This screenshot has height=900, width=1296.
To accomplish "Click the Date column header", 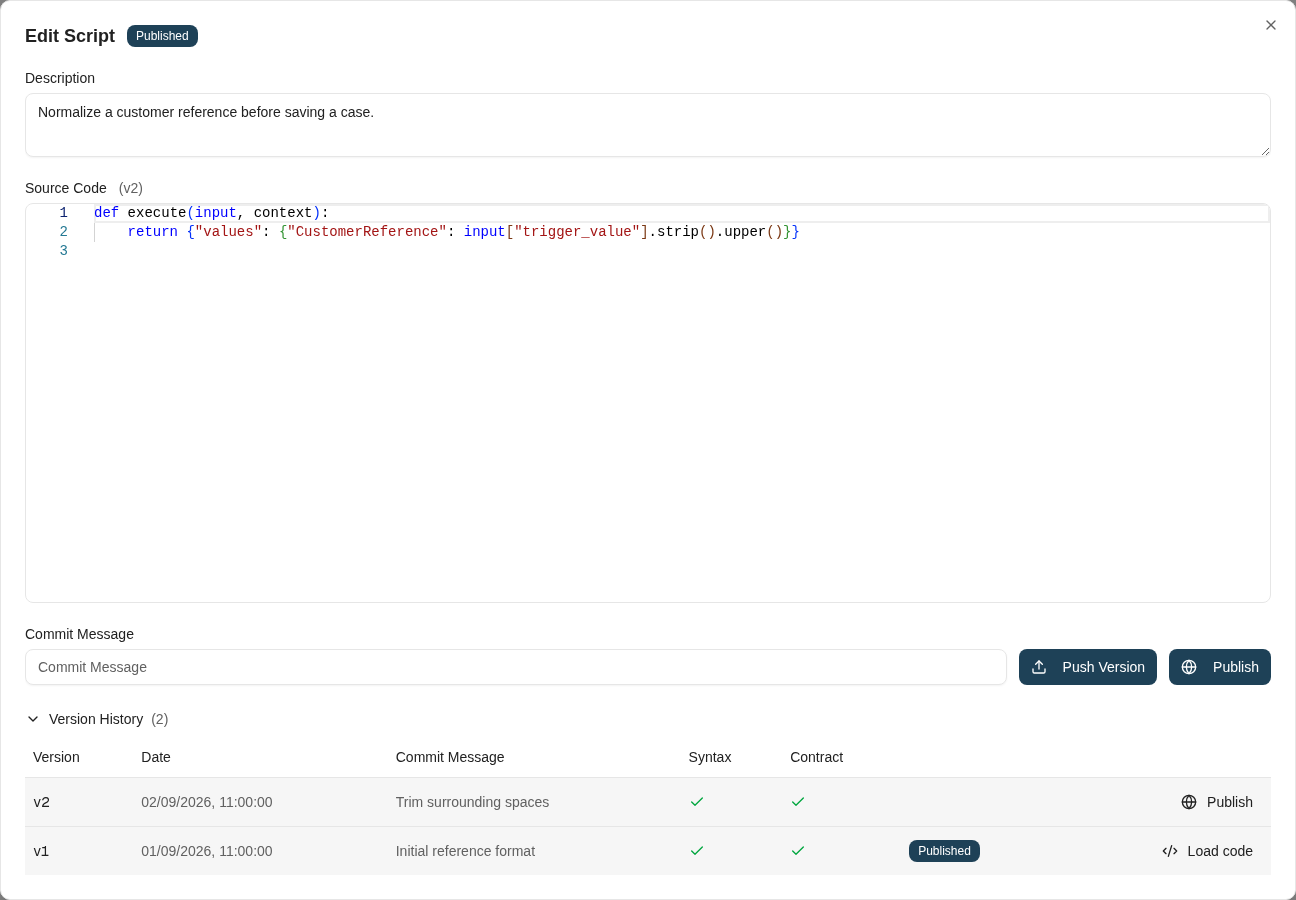I will click(x=156, y=757).
